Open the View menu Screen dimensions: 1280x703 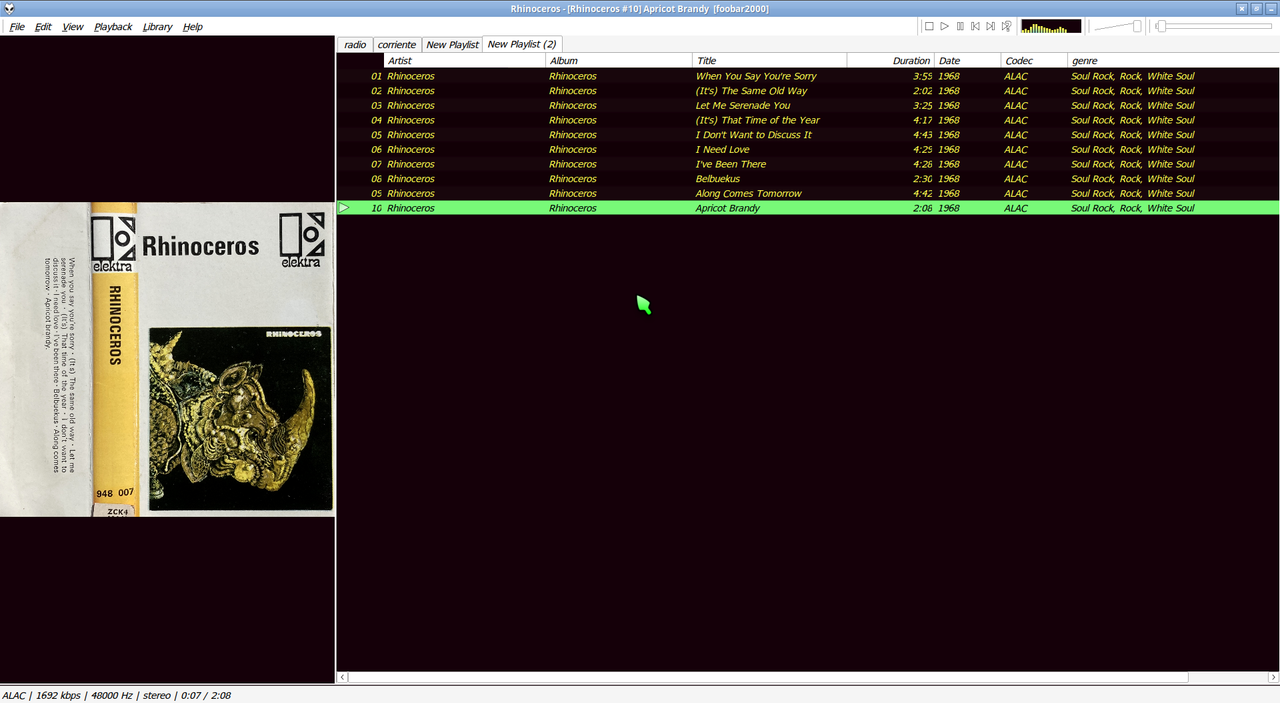tap(73, 27)
